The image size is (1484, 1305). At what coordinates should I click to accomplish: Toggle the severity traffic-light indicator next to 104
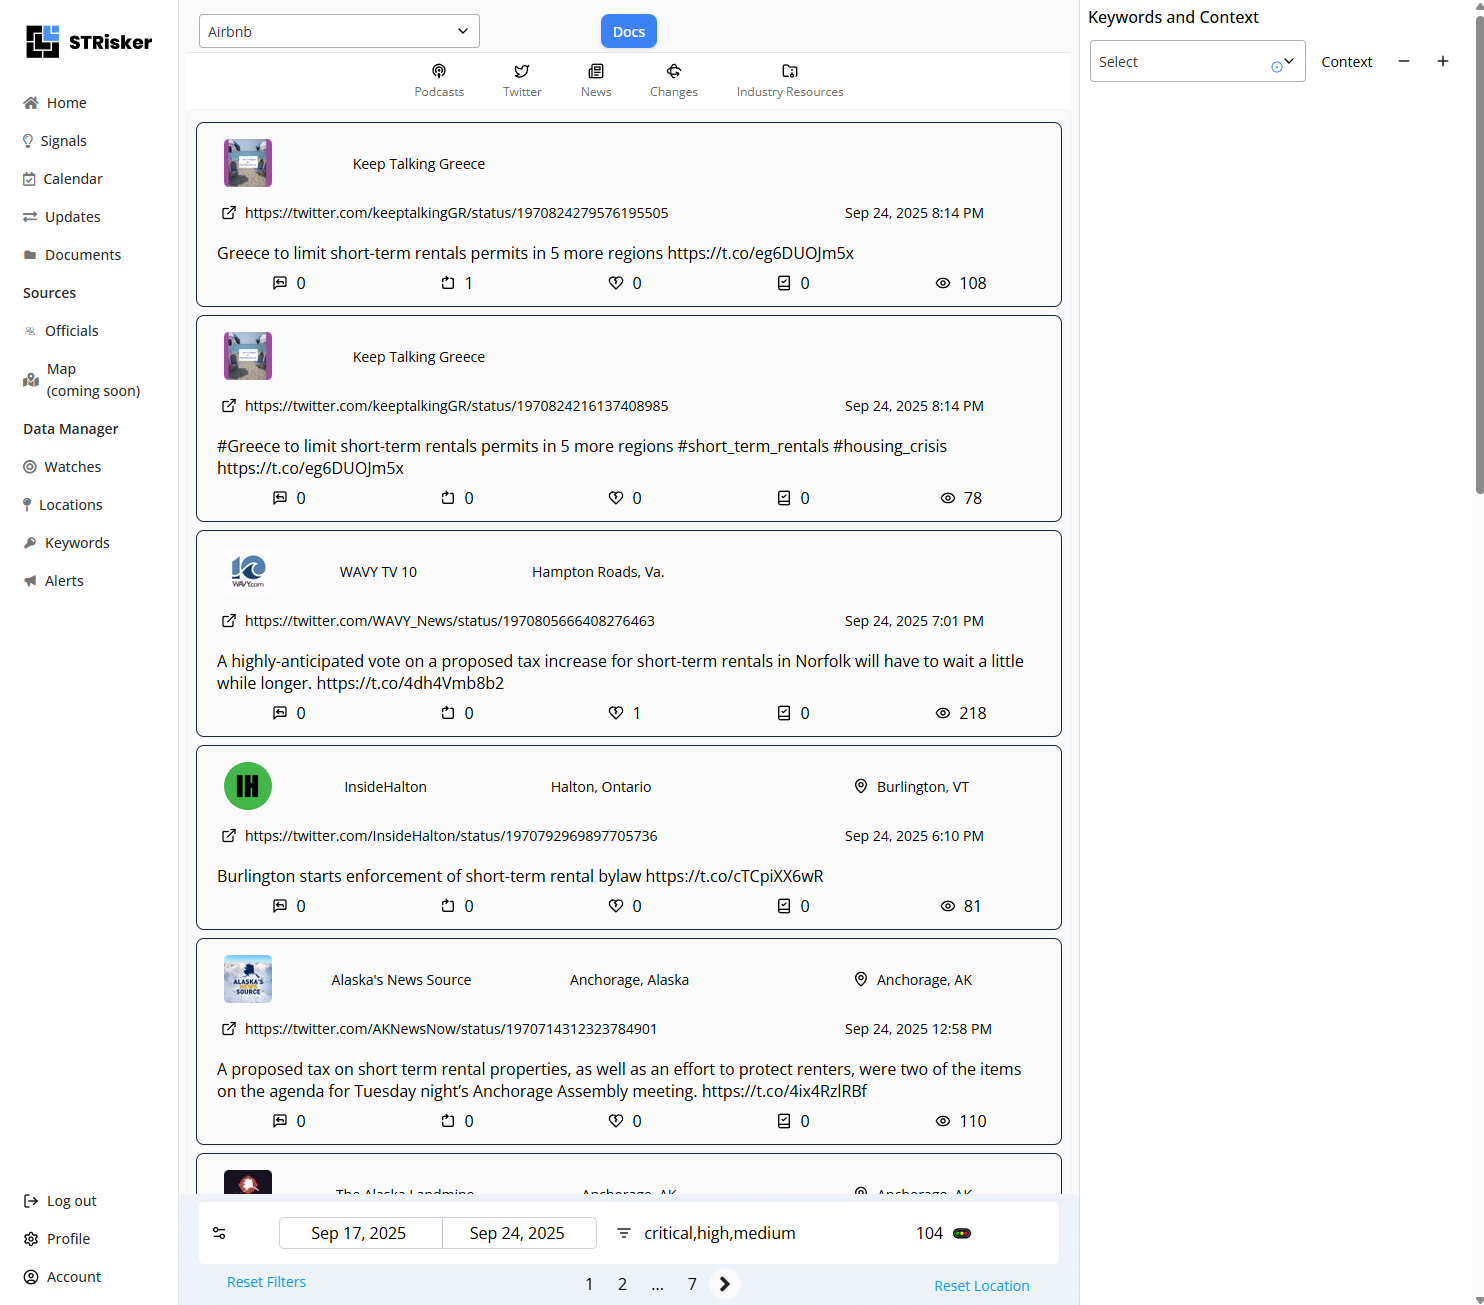tap(962, 1233)
